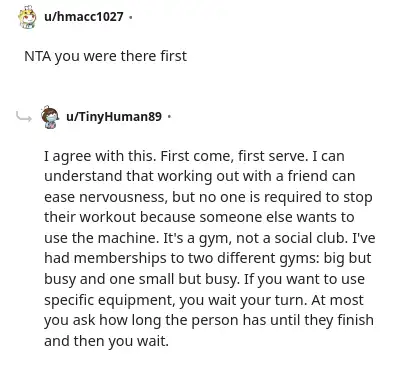Click the last line "and then you wait."
This screenshot has height=376, width=400.
106,341
